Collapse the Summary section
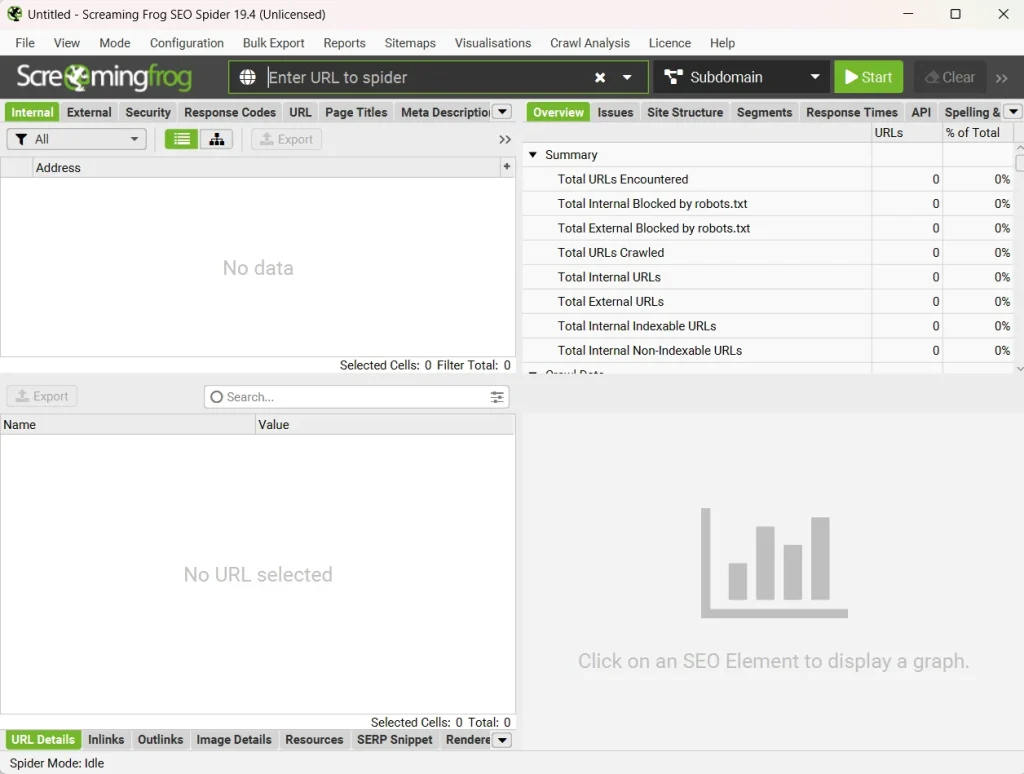The image size is (1024, 774). [x=533, y=155]
